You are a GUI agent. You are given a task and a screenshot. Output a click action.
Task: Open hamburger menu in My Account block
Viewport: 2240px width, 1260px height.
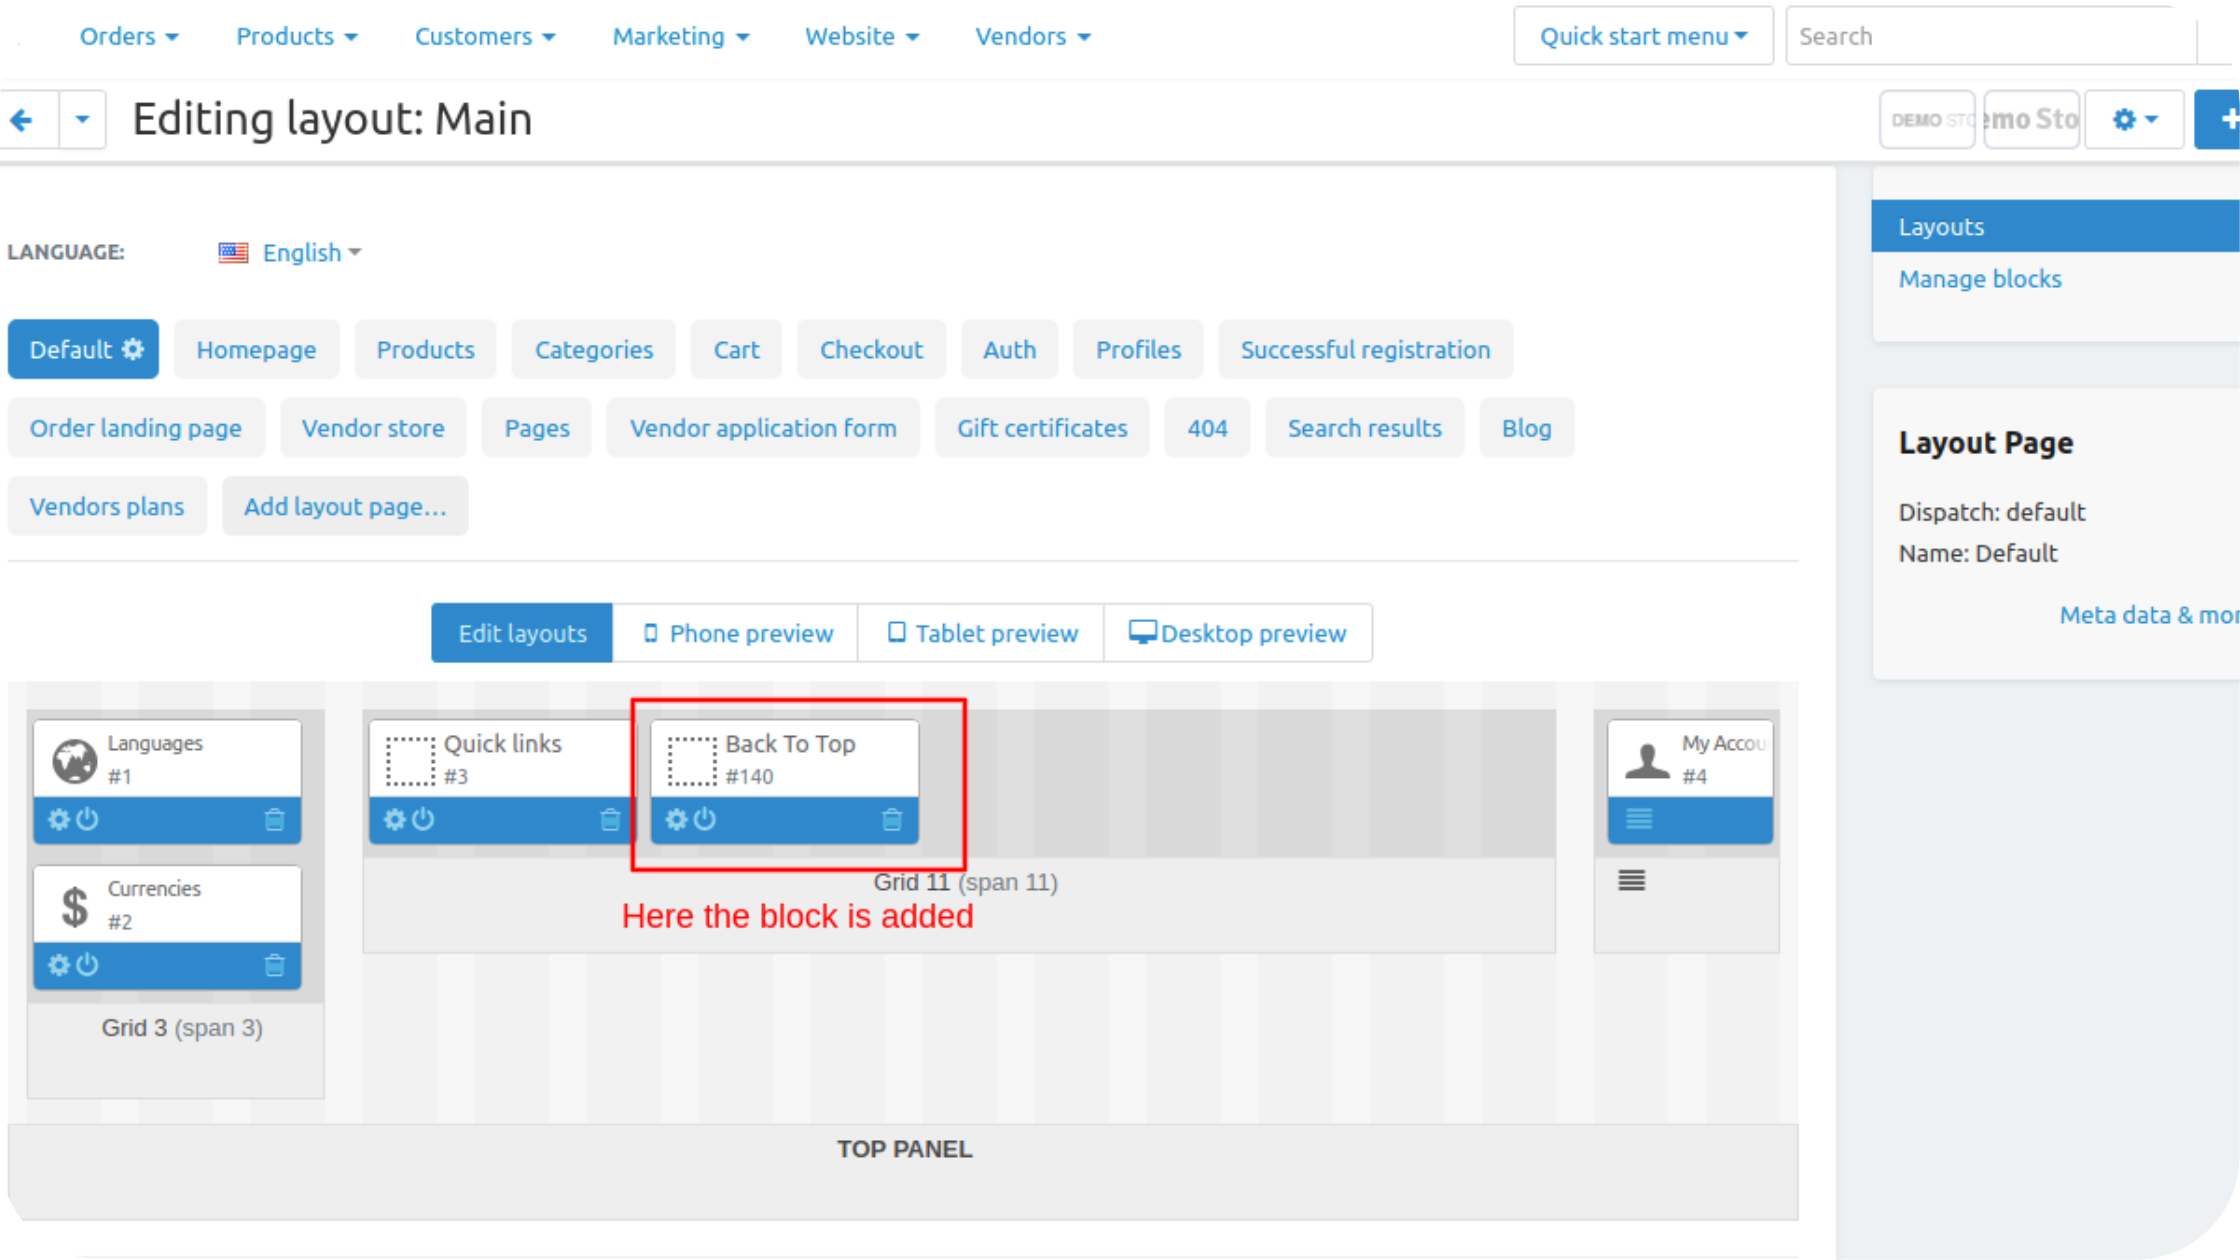click(x=1638, y=820)
